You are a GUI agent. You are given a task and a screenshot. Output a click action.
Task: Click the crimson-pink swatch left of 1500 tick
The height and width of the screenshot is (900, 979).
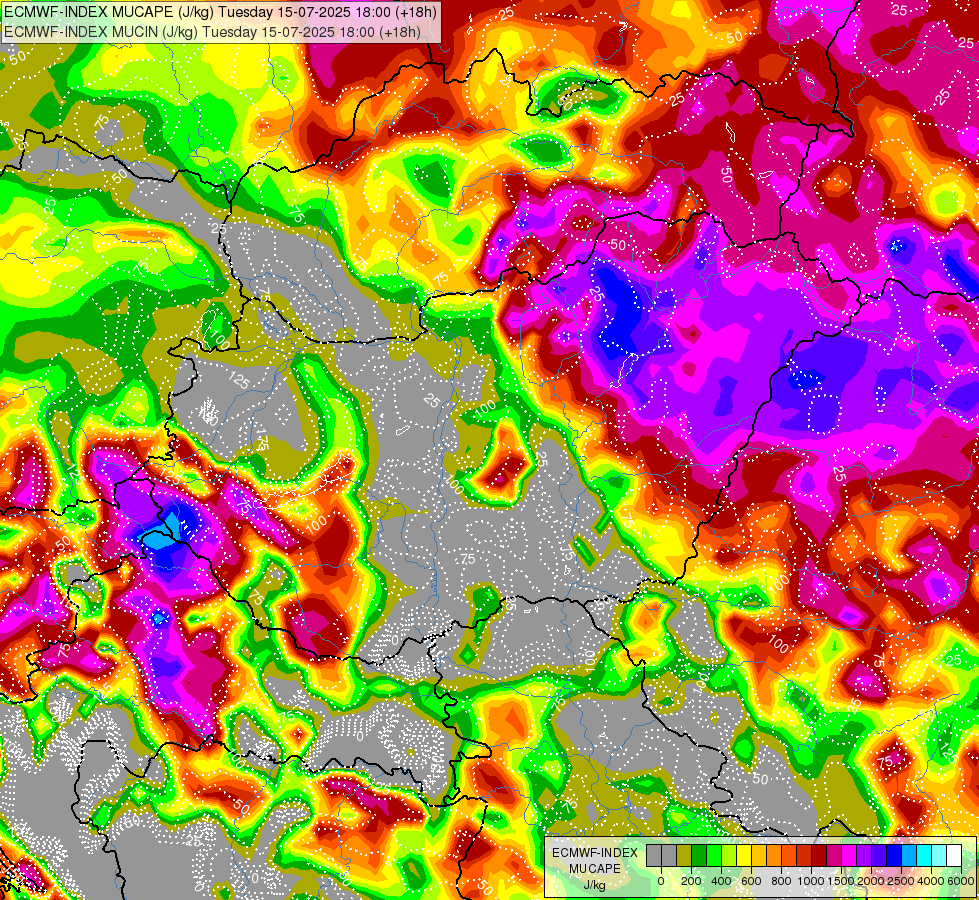pyautogui.click(x=834, y=856)
